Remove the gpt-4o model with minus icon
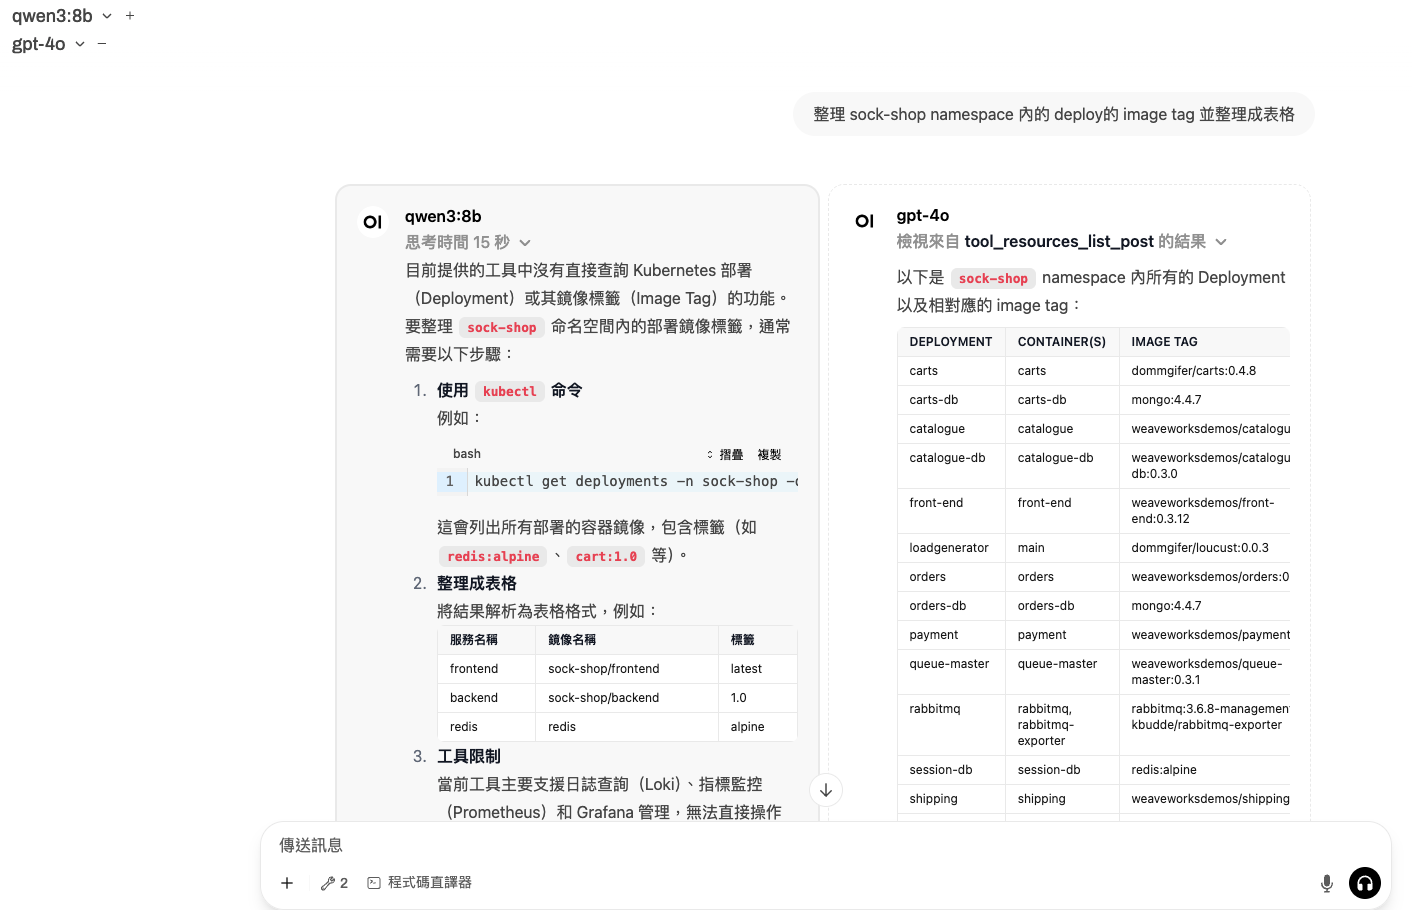Screen dimensions: 1412x910 [102, 44]
